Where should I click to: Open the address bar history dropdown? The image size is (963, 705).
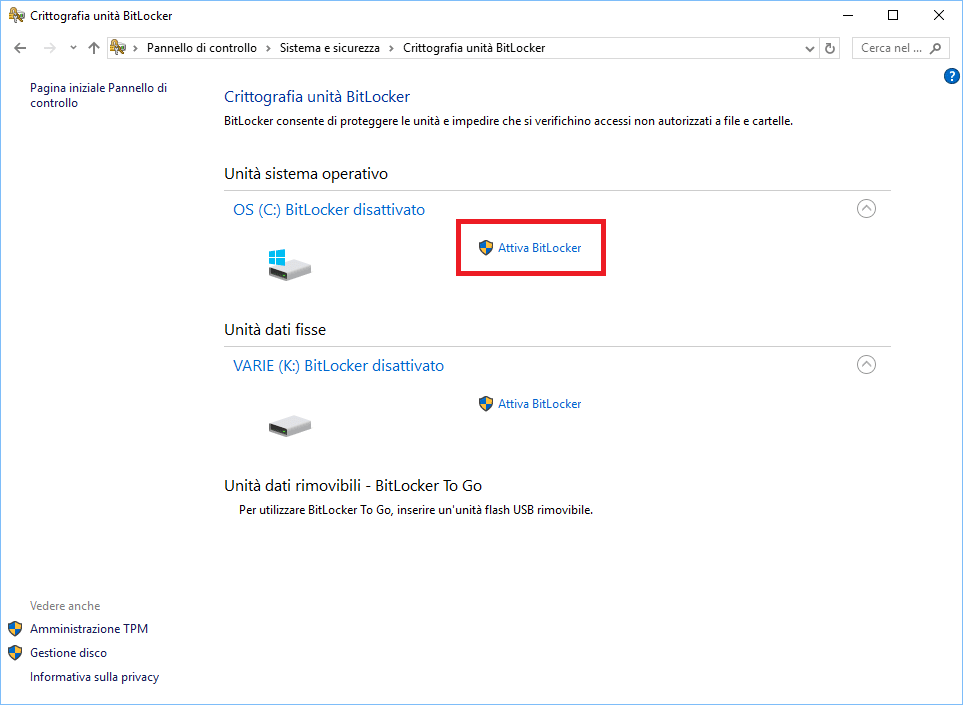[x=810, y=48]
